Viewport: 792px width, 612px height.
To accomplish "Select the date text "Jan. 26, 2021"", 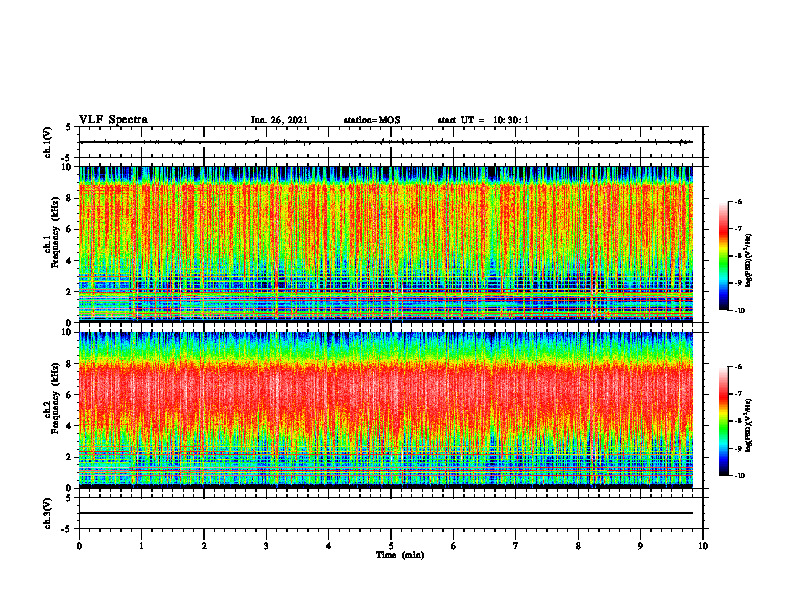I will (279, 120).
